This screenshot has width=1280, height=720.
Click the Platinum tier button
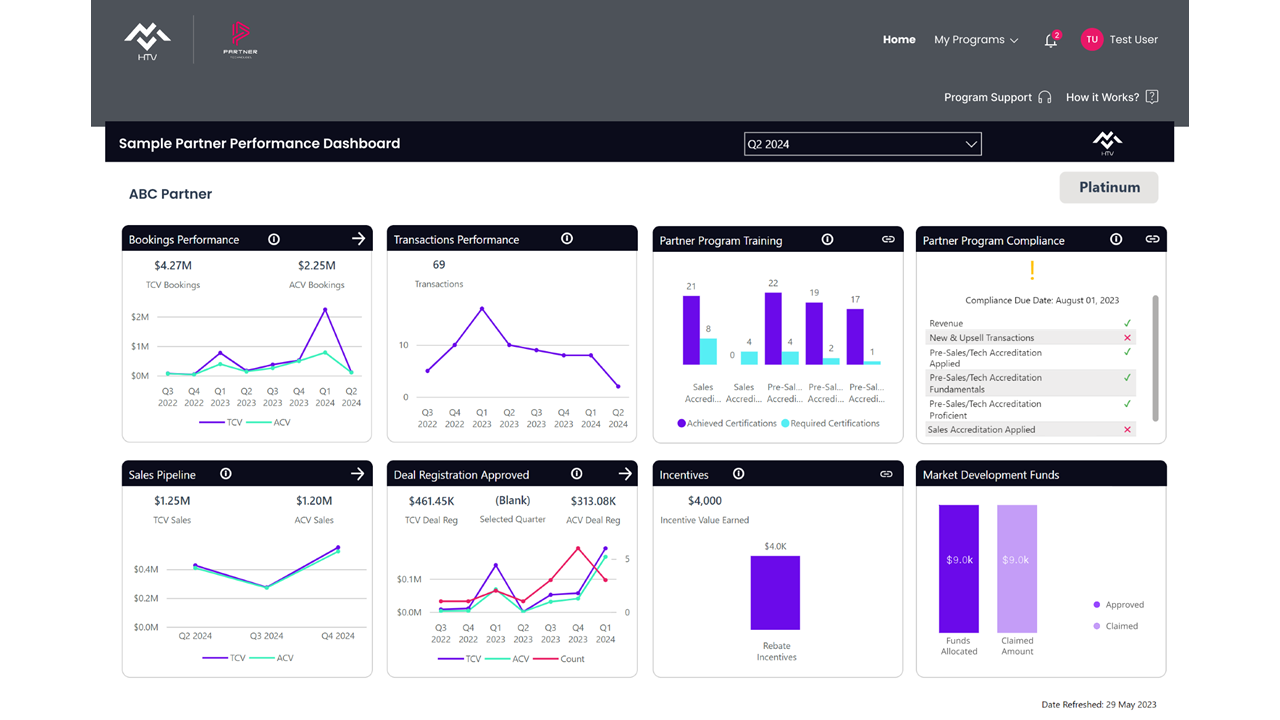tap(1109, 187)
